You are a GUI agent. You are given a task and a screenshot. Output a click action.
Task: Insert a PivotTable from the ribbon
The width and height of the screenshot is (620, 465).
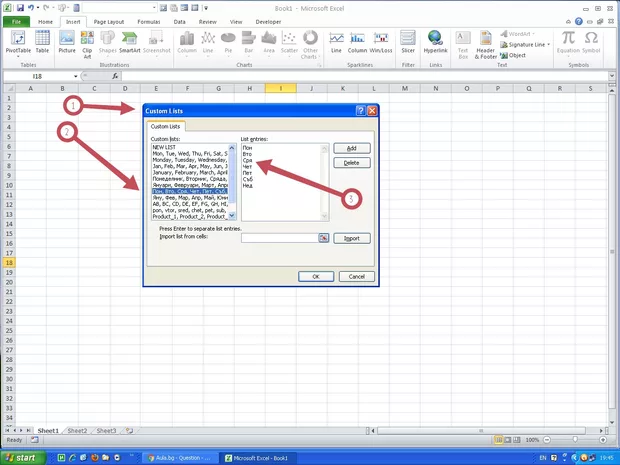pos(17,42)
